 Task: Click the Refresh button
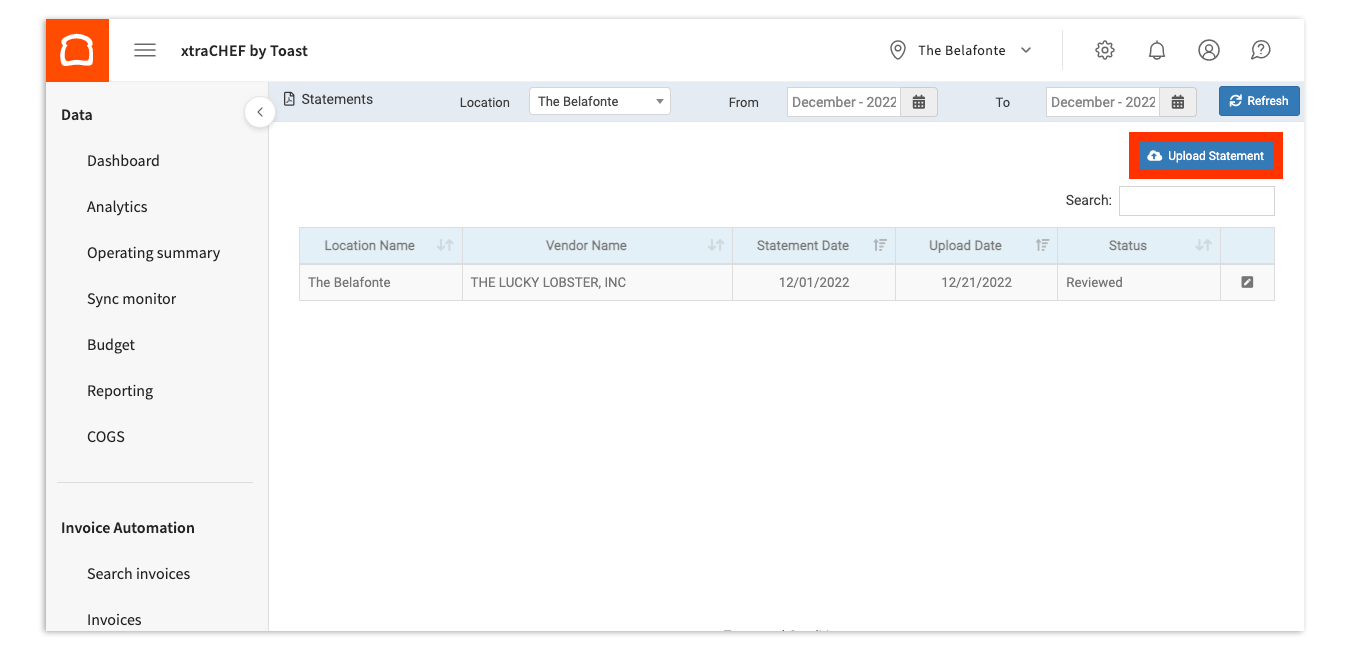pyautogui.click(x=1258, y=101)
